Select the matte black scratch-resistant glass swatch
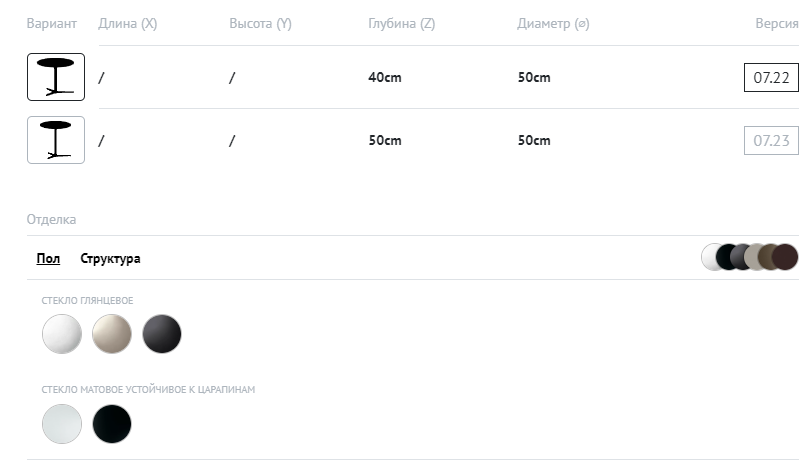Viewport: 810px width, 469px height. click(x=112, y=424)
